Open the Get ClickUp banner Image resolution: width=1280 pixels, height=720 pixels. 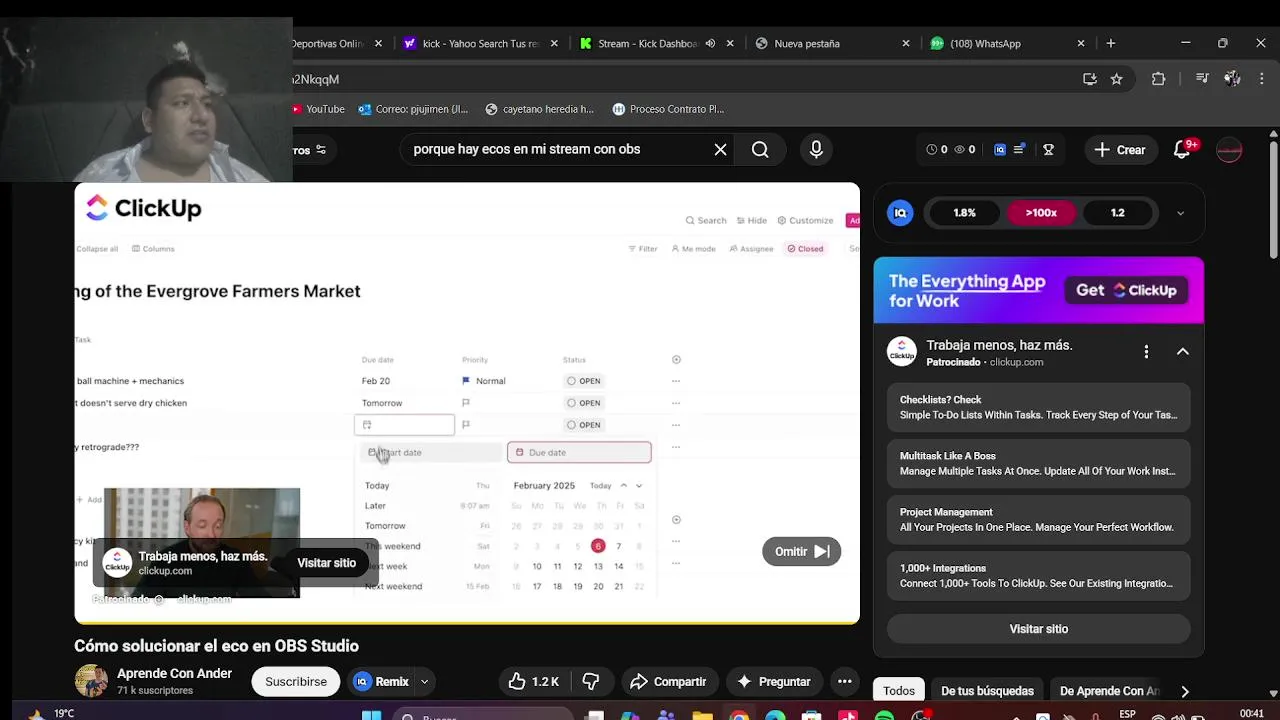pyautogui.click(x=1126, y=290)
